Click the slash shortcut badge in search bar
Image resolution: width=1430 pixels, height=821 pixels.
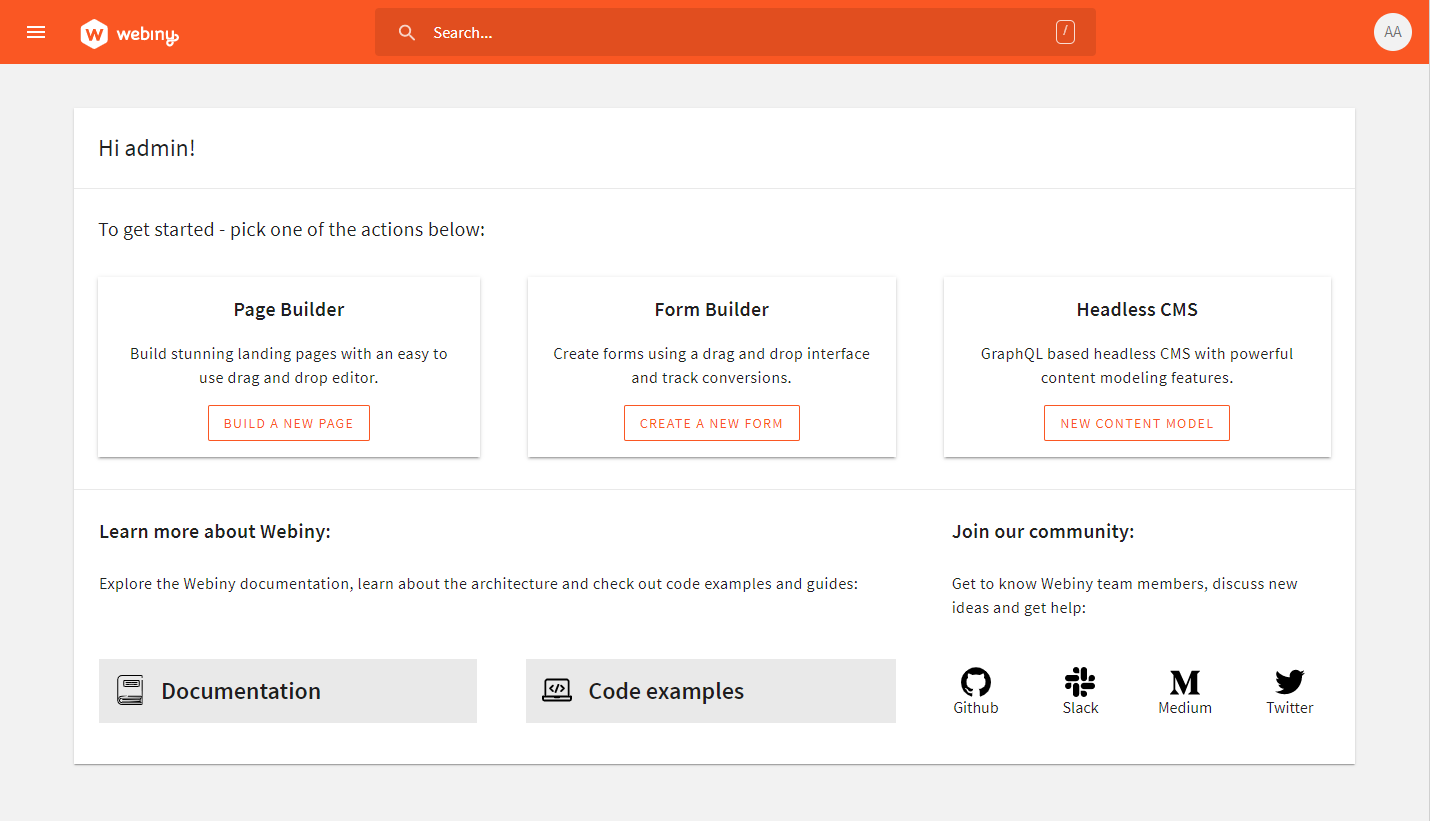click(1065, 32)
